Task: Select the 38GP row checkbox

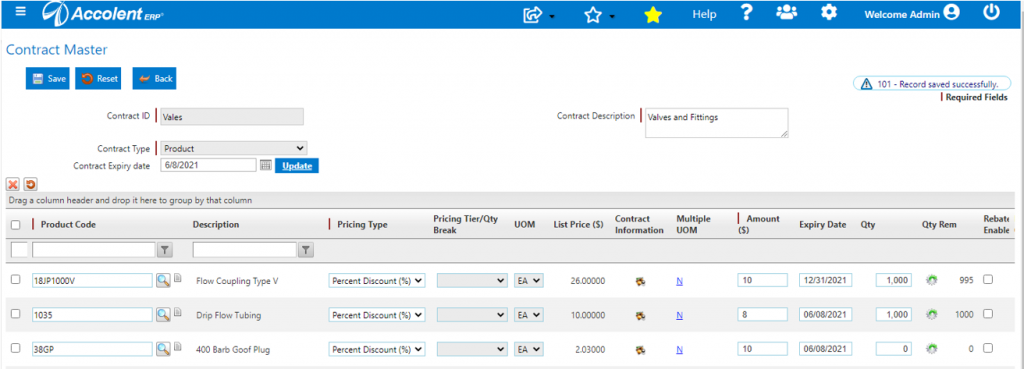Action: click(16, 348)
